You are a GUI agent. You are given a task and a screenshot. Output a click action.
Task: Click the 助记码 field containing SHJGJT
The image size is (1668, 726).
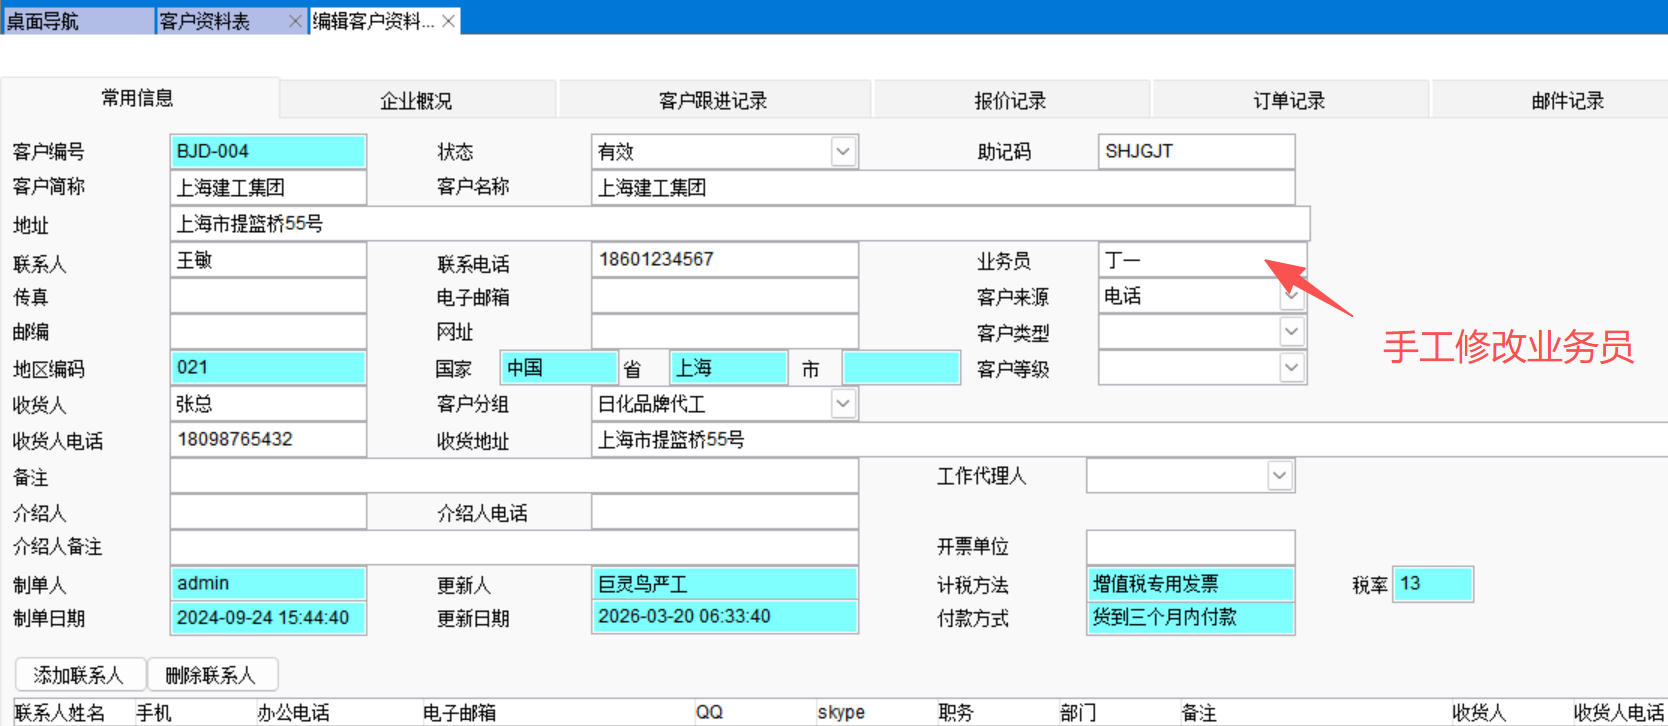pos(1195,152)
